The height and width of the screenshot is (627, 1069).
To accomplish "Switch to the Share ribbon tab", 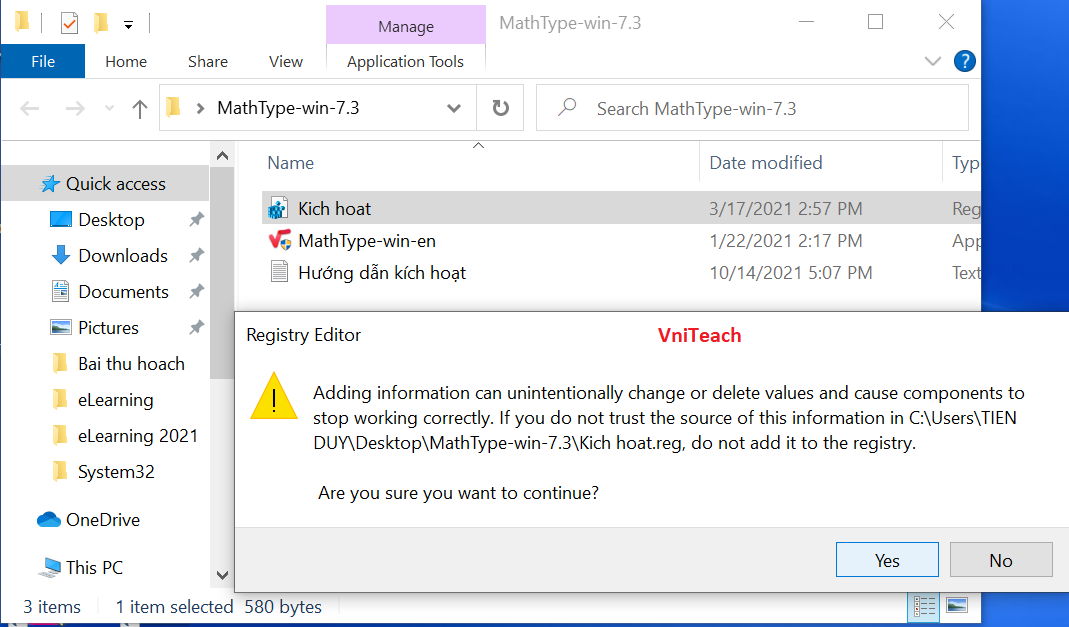I will pyautogui.click(x=208, y=61).
